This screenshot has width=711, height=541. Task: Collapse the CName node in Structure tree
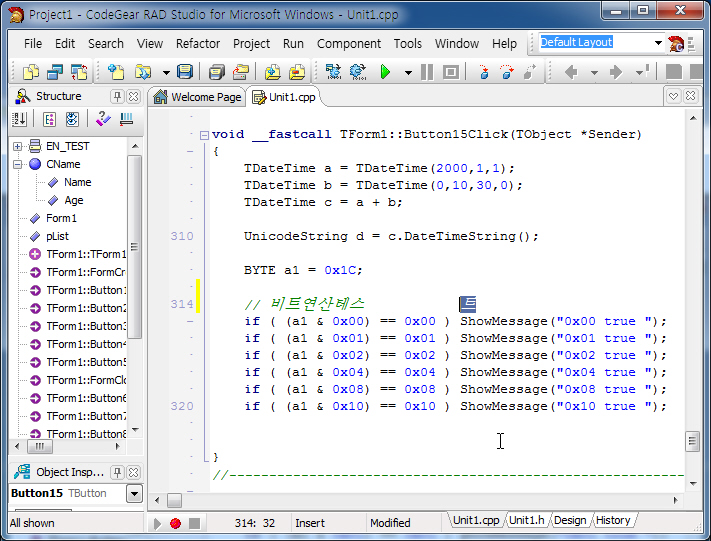[x=18, y=164]
